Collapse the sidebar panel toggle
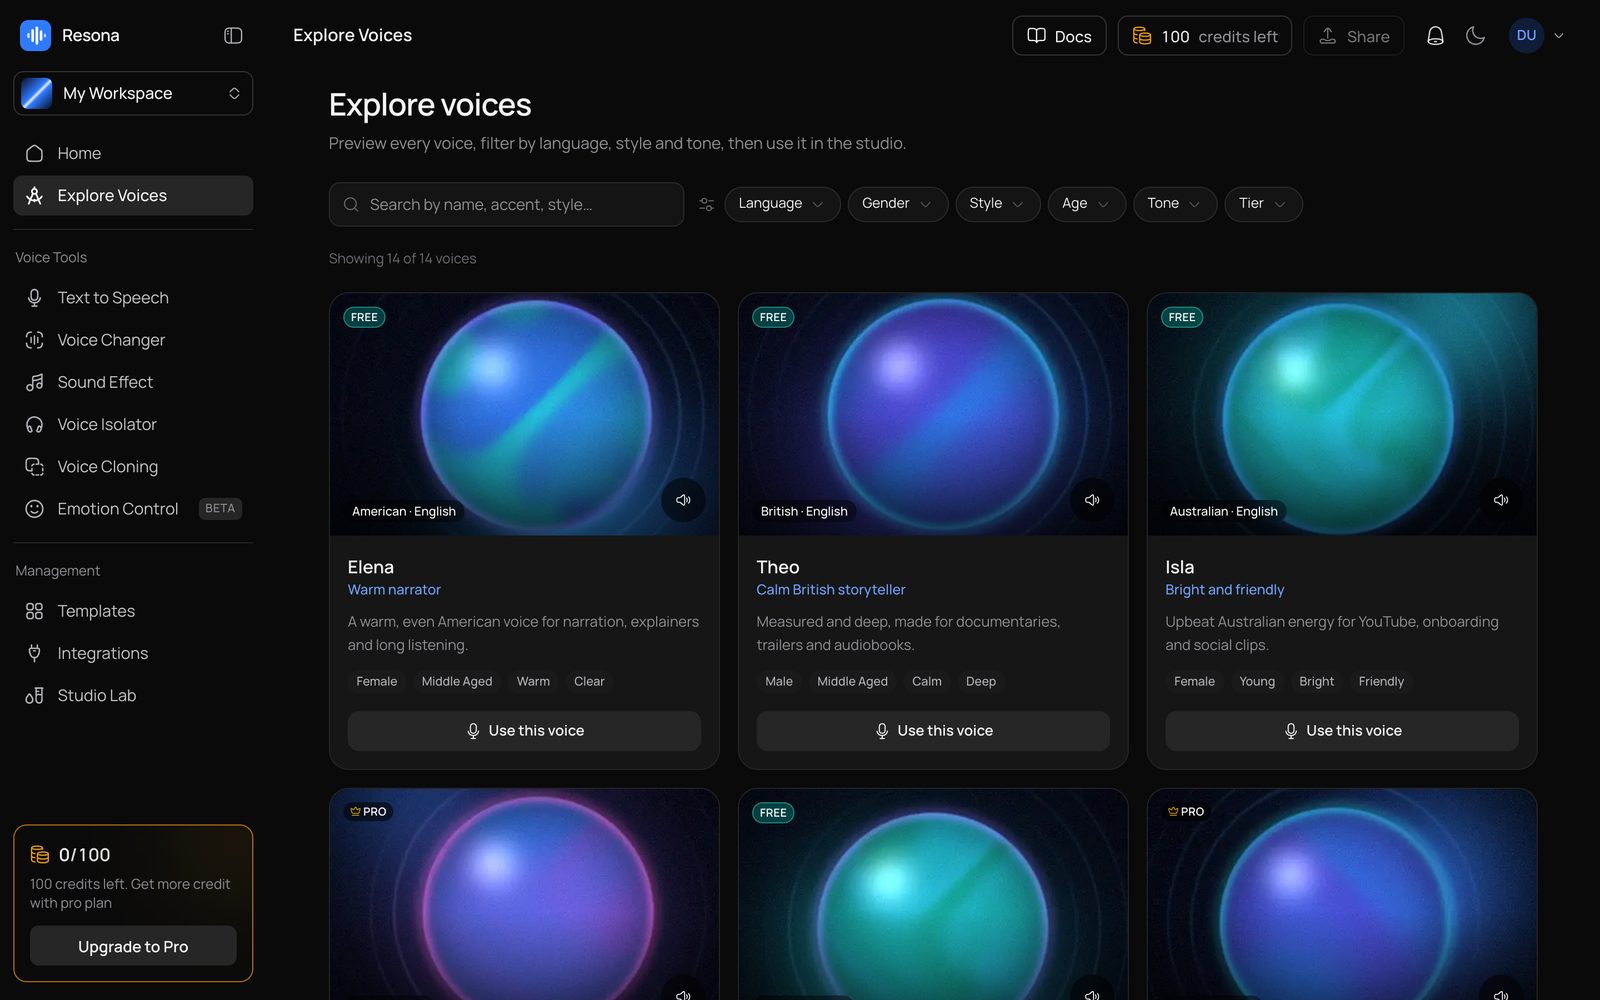This screenshot has height=1000, width=1600. coord(233,35)
